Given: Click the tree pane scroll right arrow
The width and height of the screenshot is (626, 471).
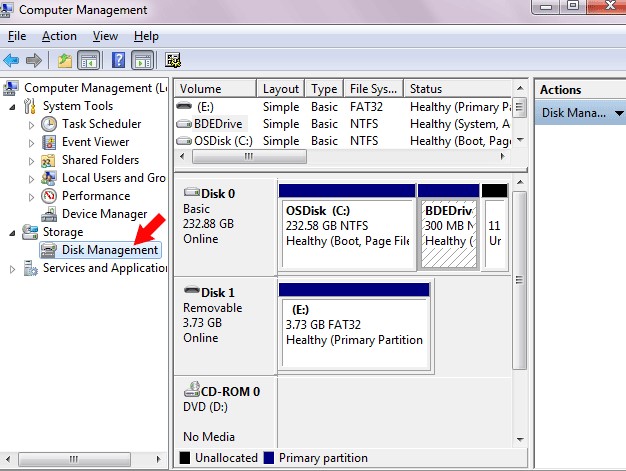Looking at the screenshot, I should (x=159, y=459).
